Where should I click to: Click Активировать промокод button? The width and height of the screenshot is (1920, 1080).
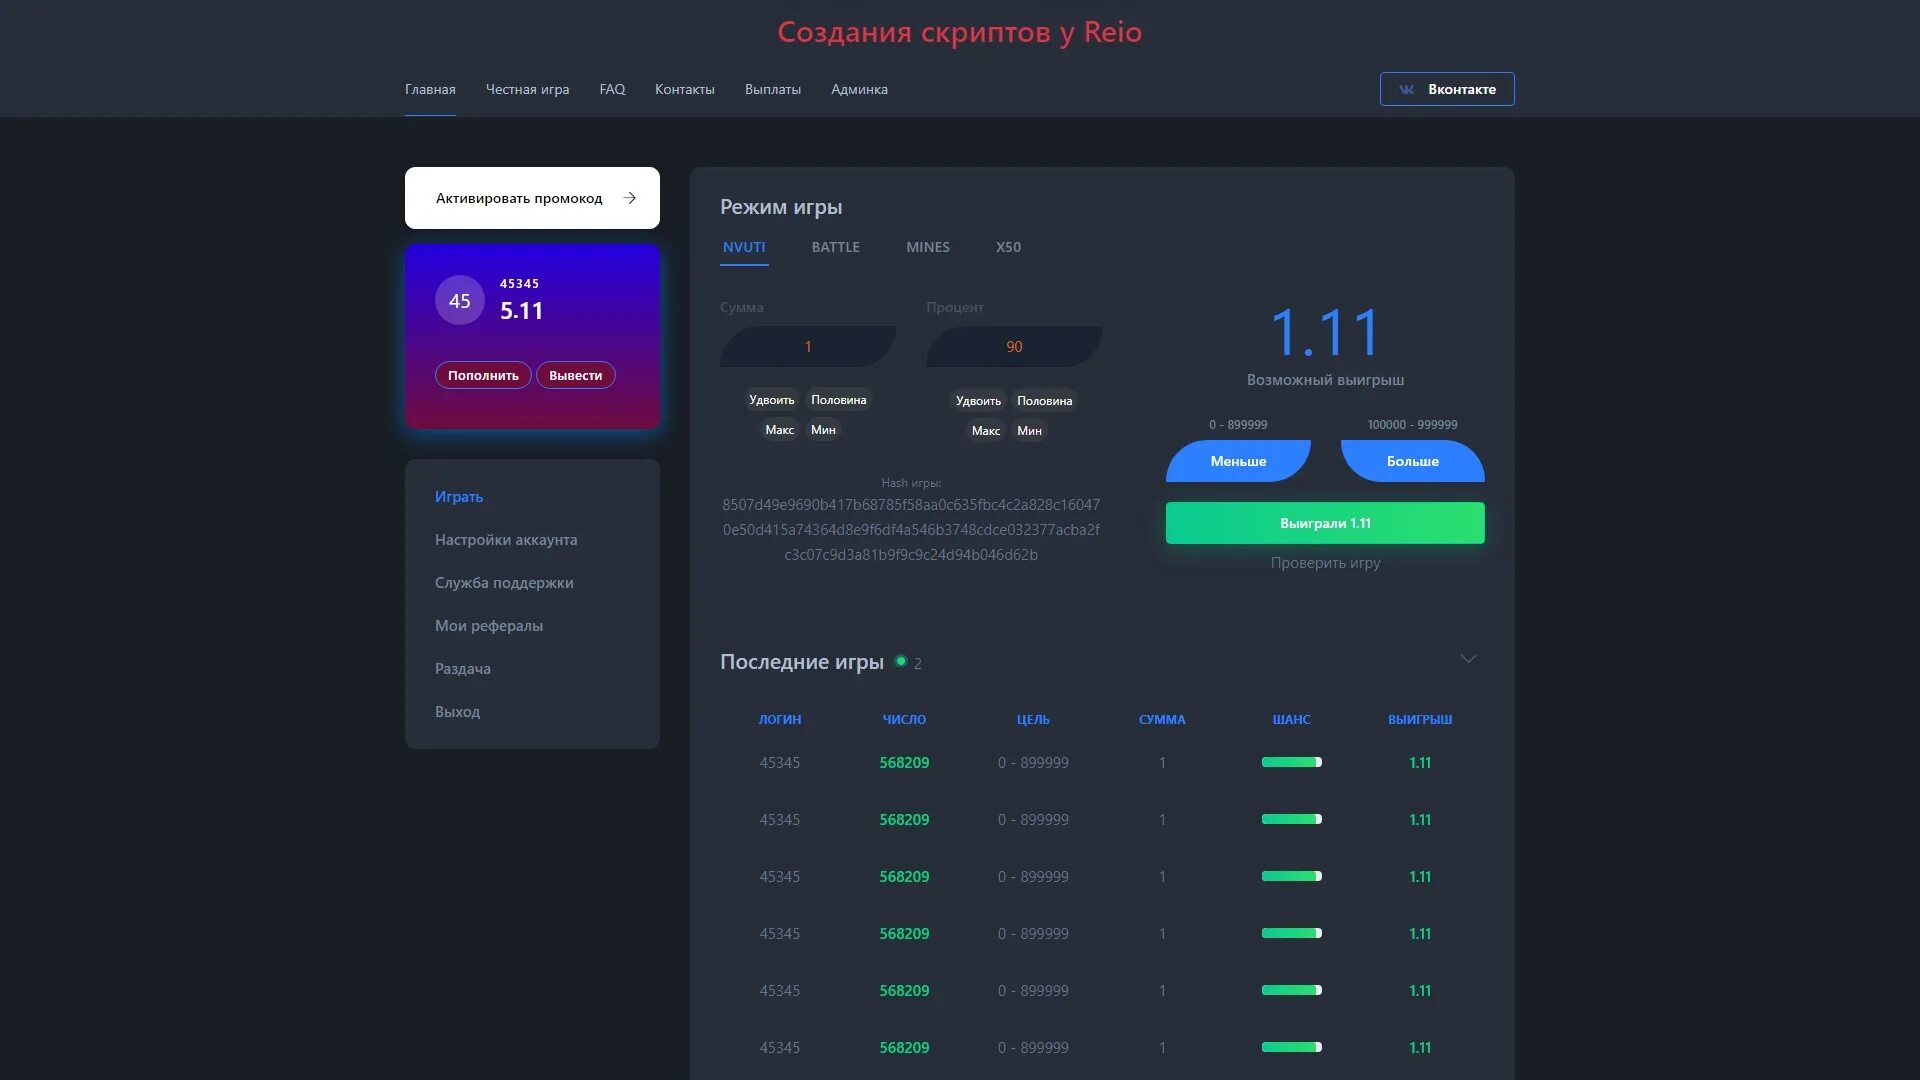[532, 198]
